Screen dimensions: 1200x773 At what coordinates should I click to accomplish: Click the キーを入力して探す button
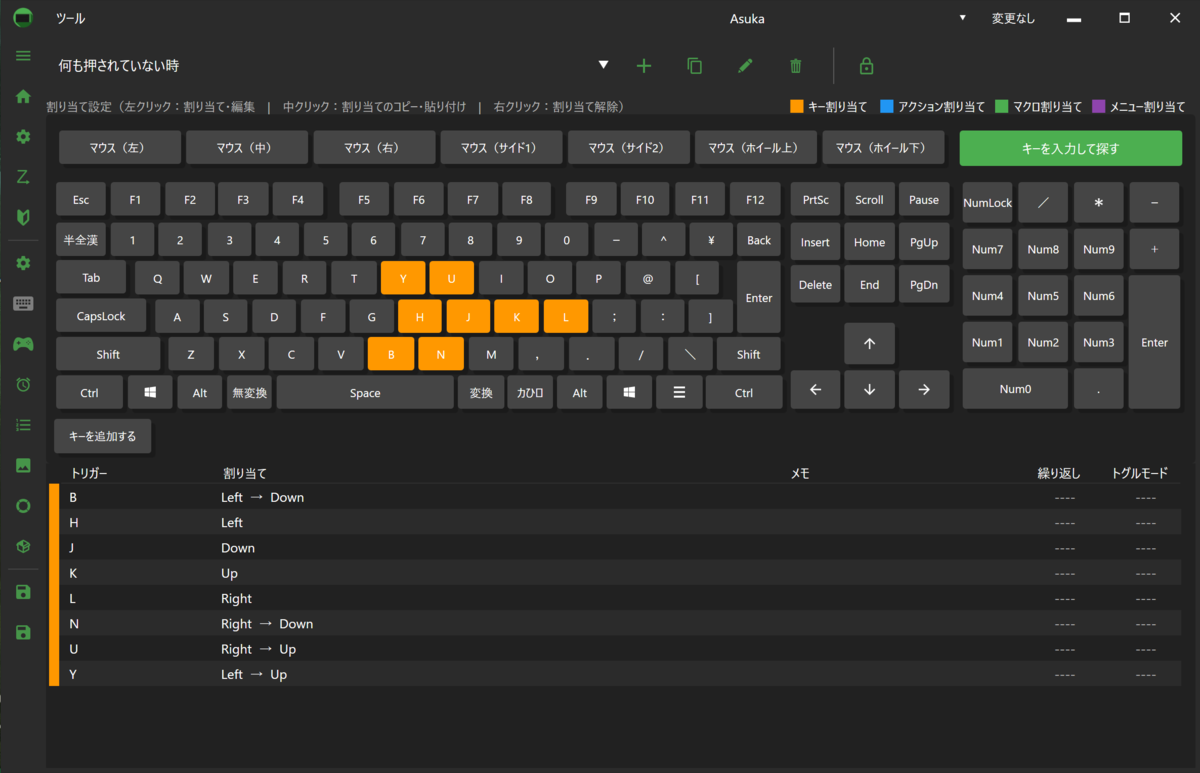pyautogui.click(x=1071, y=148)
